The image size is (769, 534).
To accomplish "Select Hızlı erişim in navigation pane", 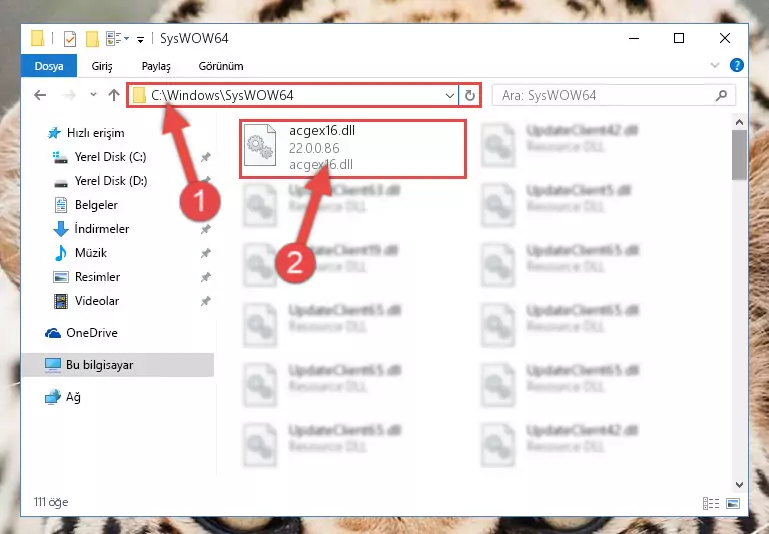I will 95,133.
